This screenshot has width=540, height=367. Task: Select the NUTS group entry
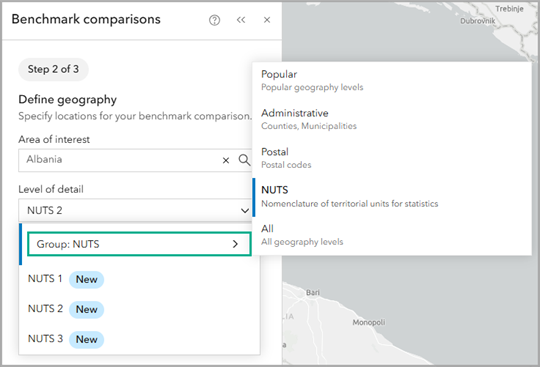[x=392, y=197]
